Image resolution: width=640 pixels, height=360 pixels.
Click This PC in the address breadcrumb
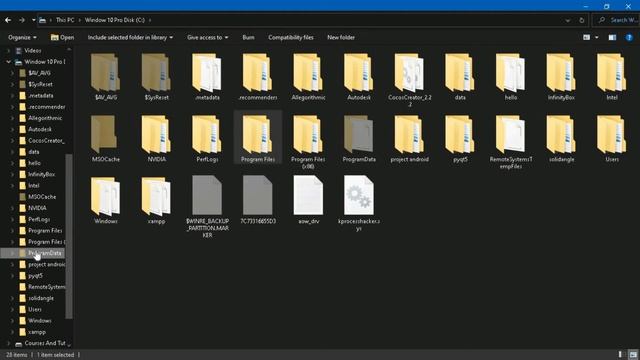point(65,20)
